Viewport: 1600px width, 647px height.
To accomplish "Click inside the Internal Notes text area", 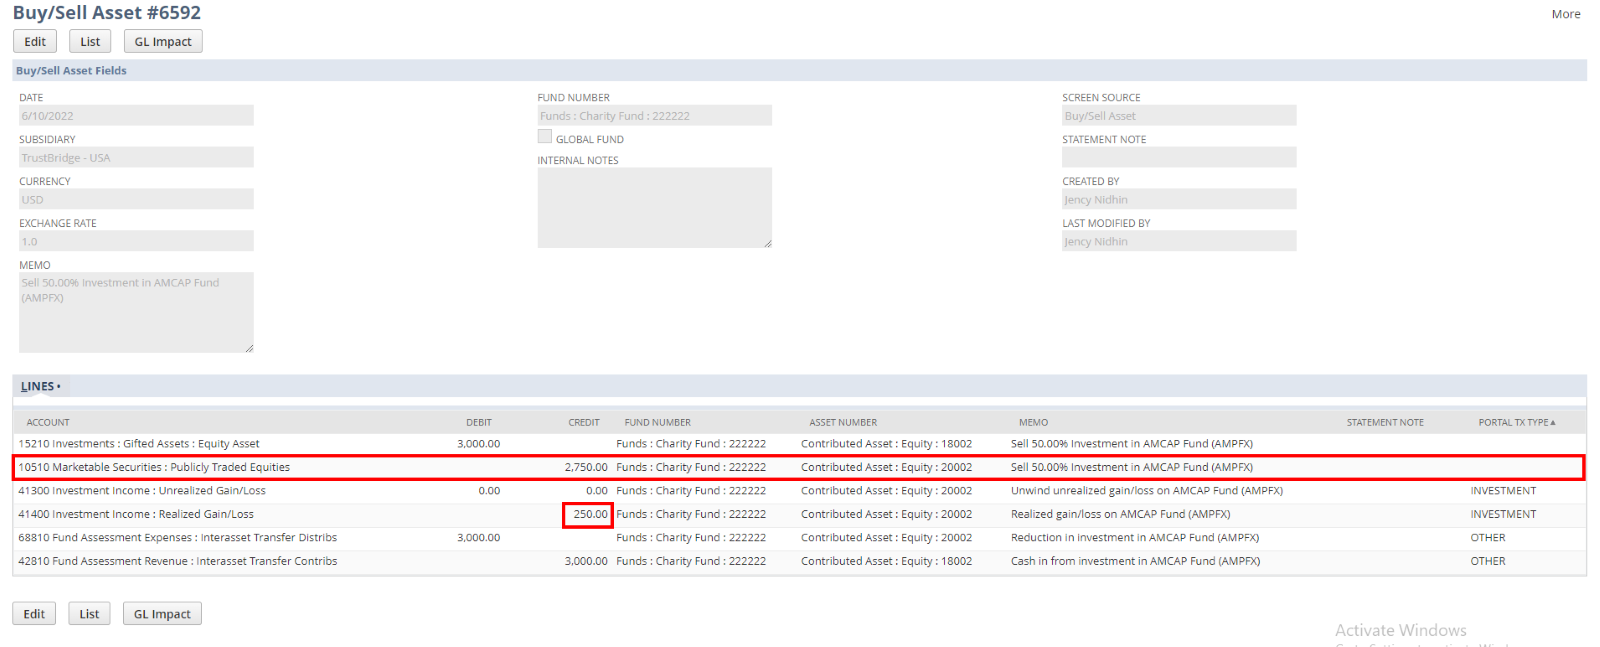I will (654, 207).
